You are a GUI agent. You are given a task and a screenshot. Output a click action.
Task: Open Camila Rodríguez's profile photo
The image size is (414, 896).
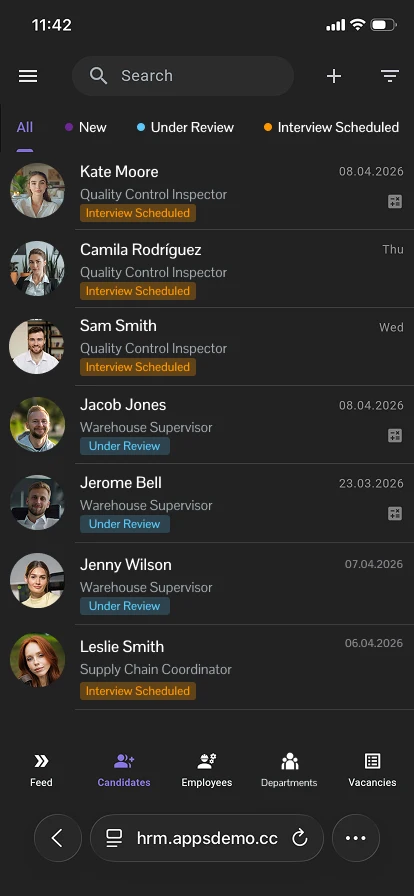pyautogui.click(x=37, y=268)
